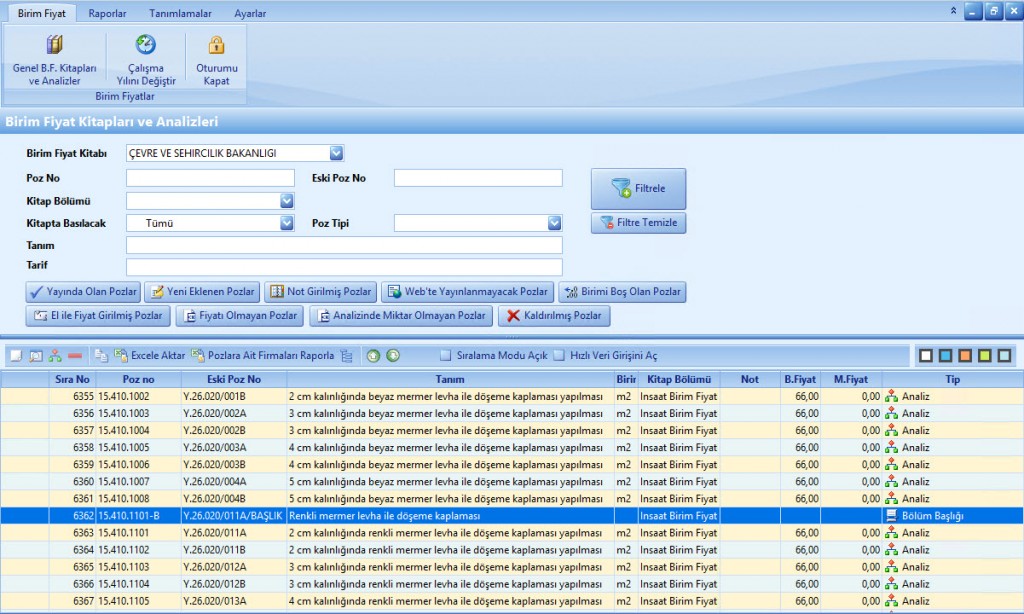The image size is (1024, 614).
Task: Click the Oturumu Kapat lock icon
Action: coord(216,45)
